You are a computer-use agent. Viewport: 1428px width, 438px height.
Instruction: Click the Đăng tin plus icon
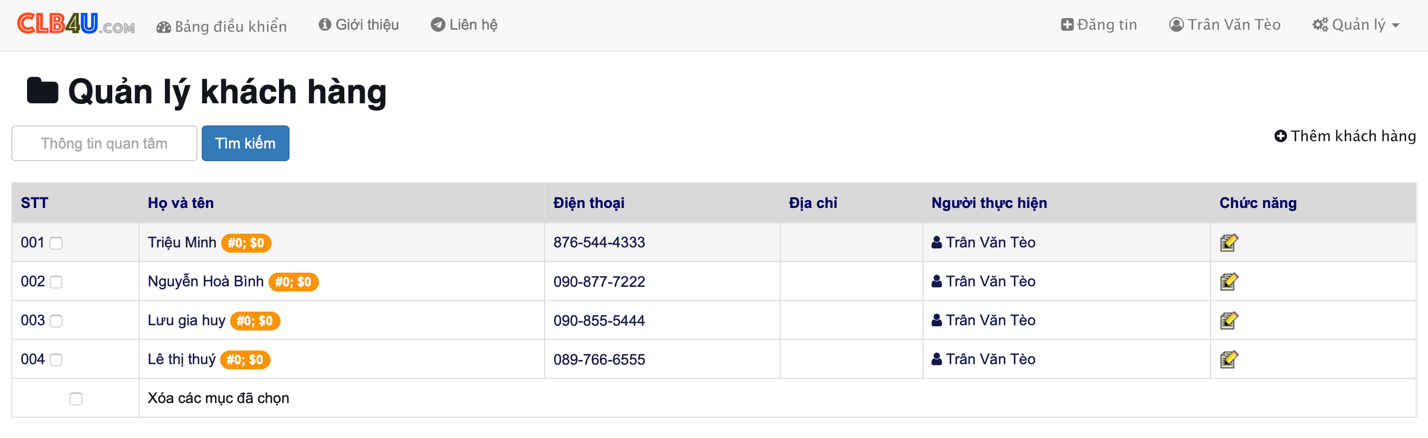point(1067,25)
